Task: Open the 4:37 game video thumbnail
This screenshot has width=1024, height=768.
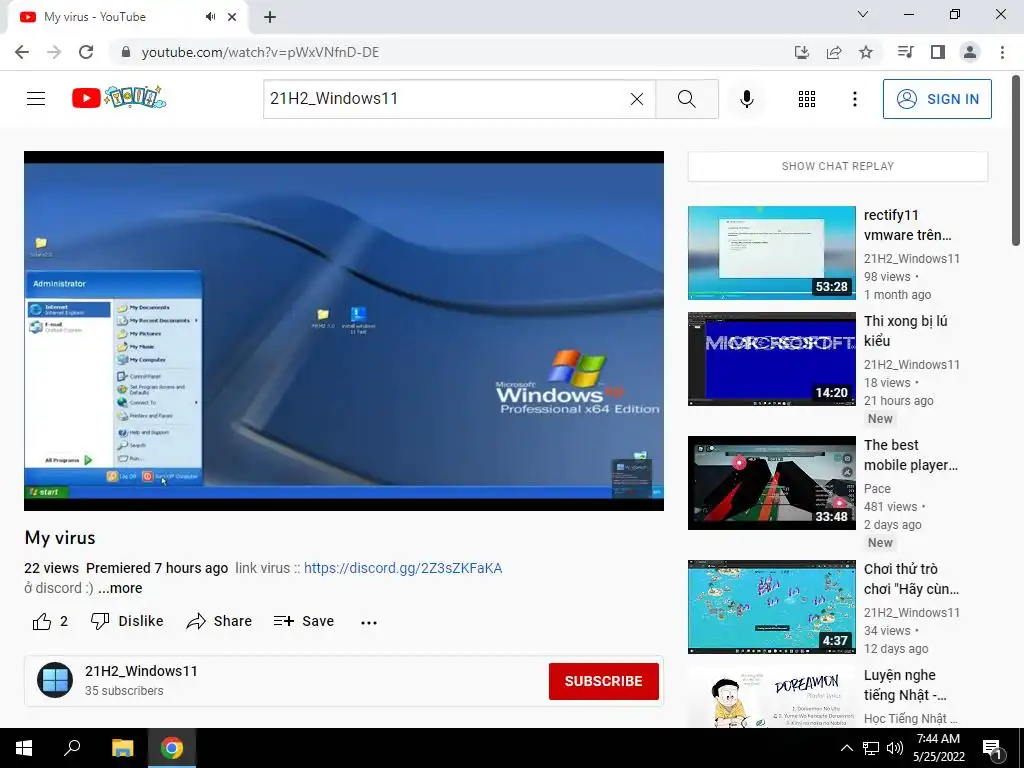Action: tap(771, 607)
